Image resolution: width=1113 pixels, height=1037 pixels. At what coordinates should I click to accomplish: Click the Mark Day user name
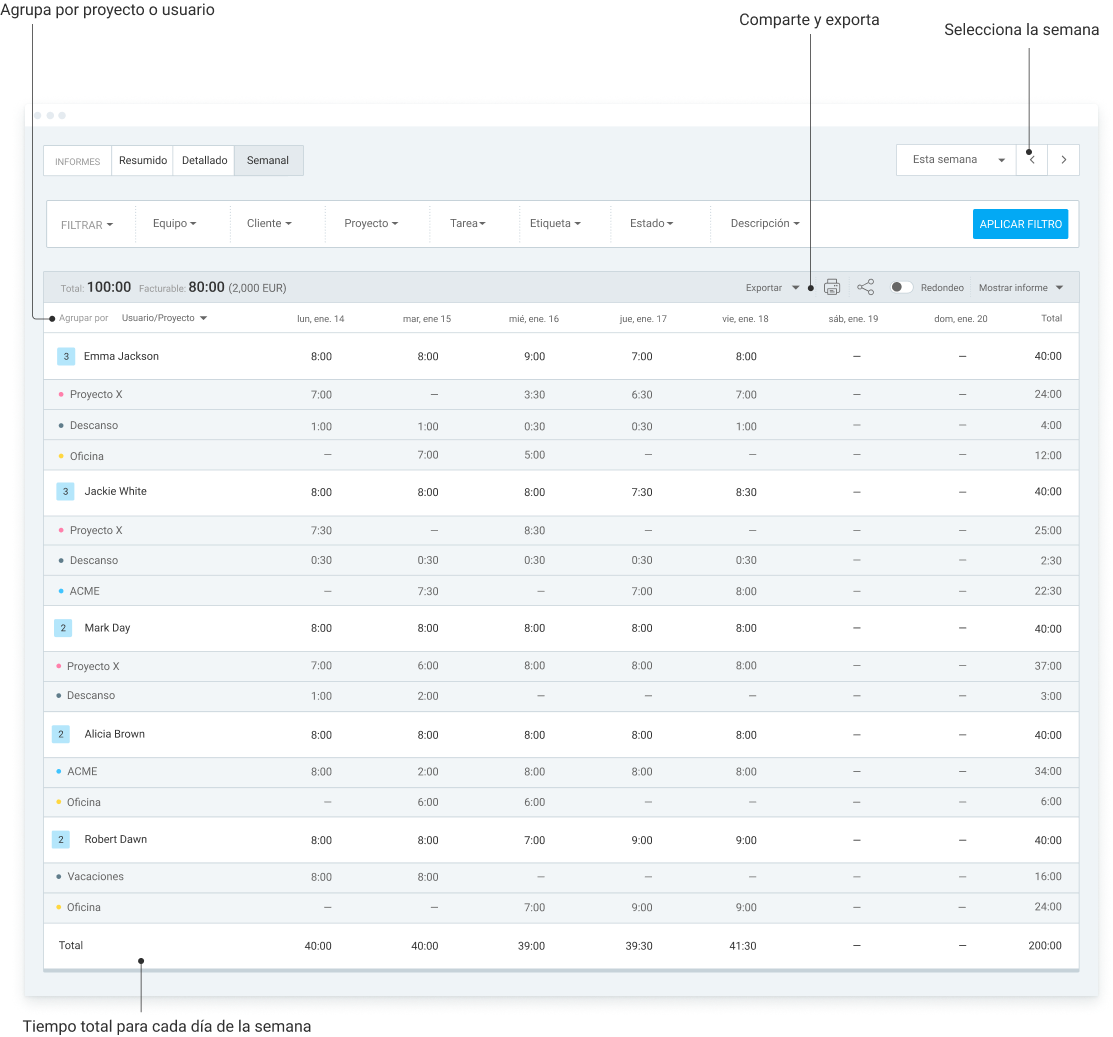107,628
